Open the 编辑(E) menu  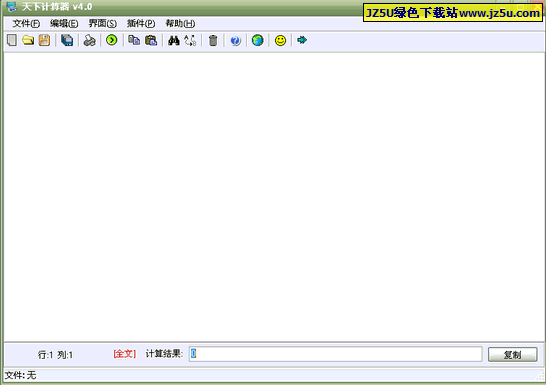click(64, 24)
